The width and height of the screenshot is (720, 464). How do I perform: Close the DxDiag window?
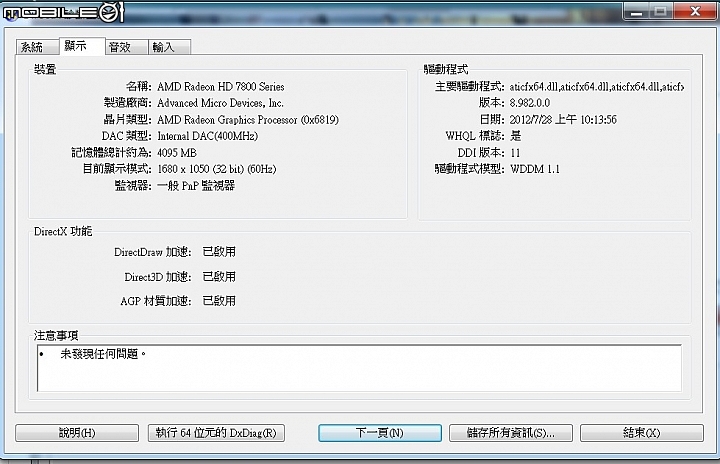pyautogui.click(x=695, y=11)
